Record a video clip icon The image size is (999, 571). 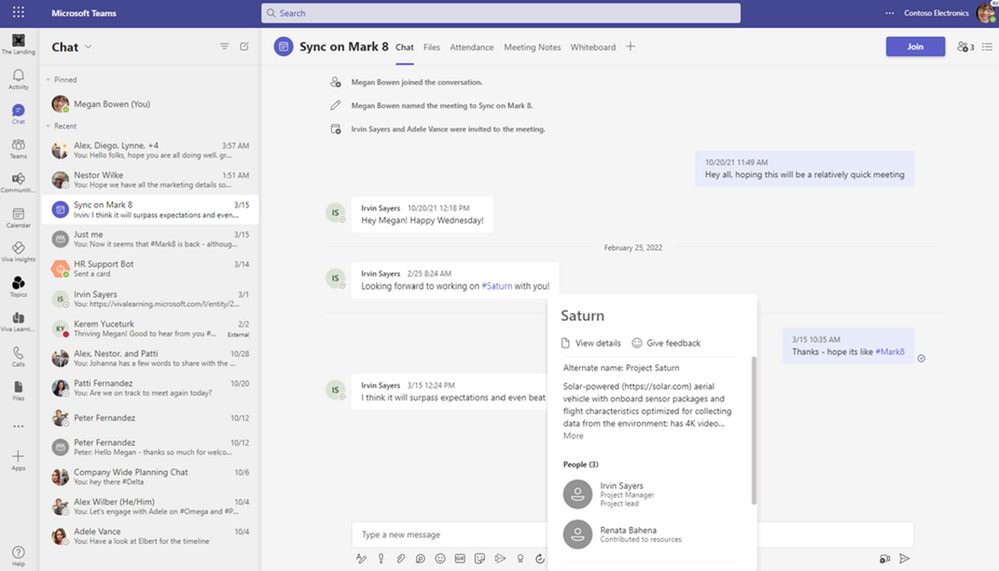(x=885, y=559)
